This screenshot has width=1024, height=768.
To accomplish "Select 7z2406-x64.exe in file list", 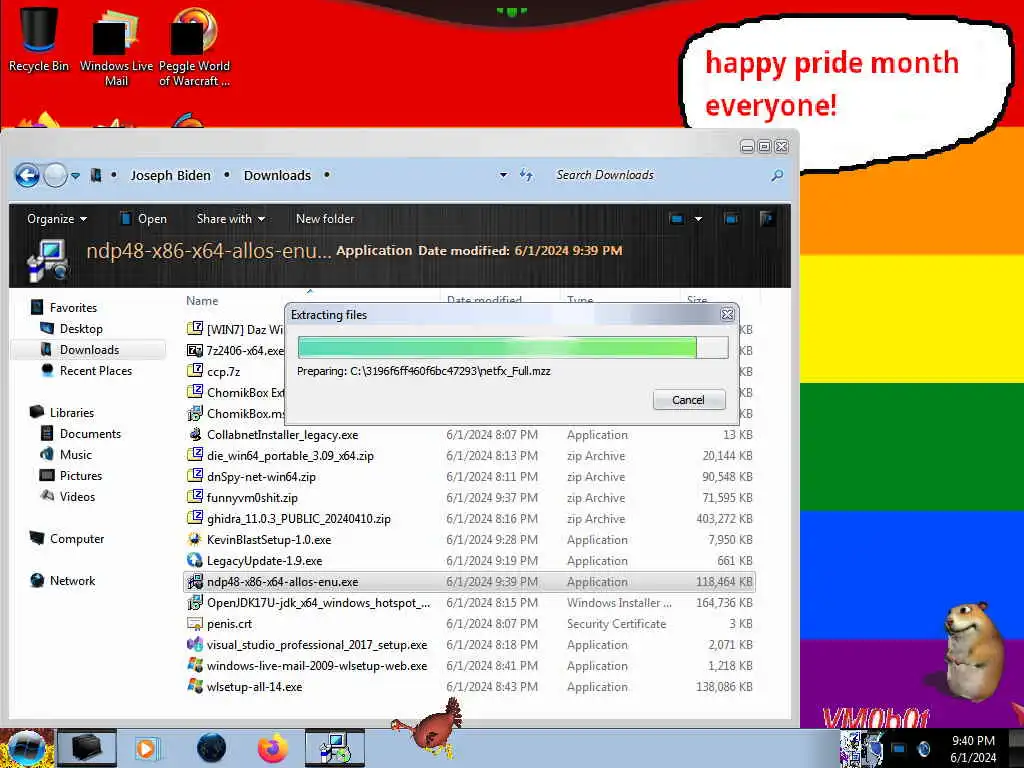I will click(236, 351).
